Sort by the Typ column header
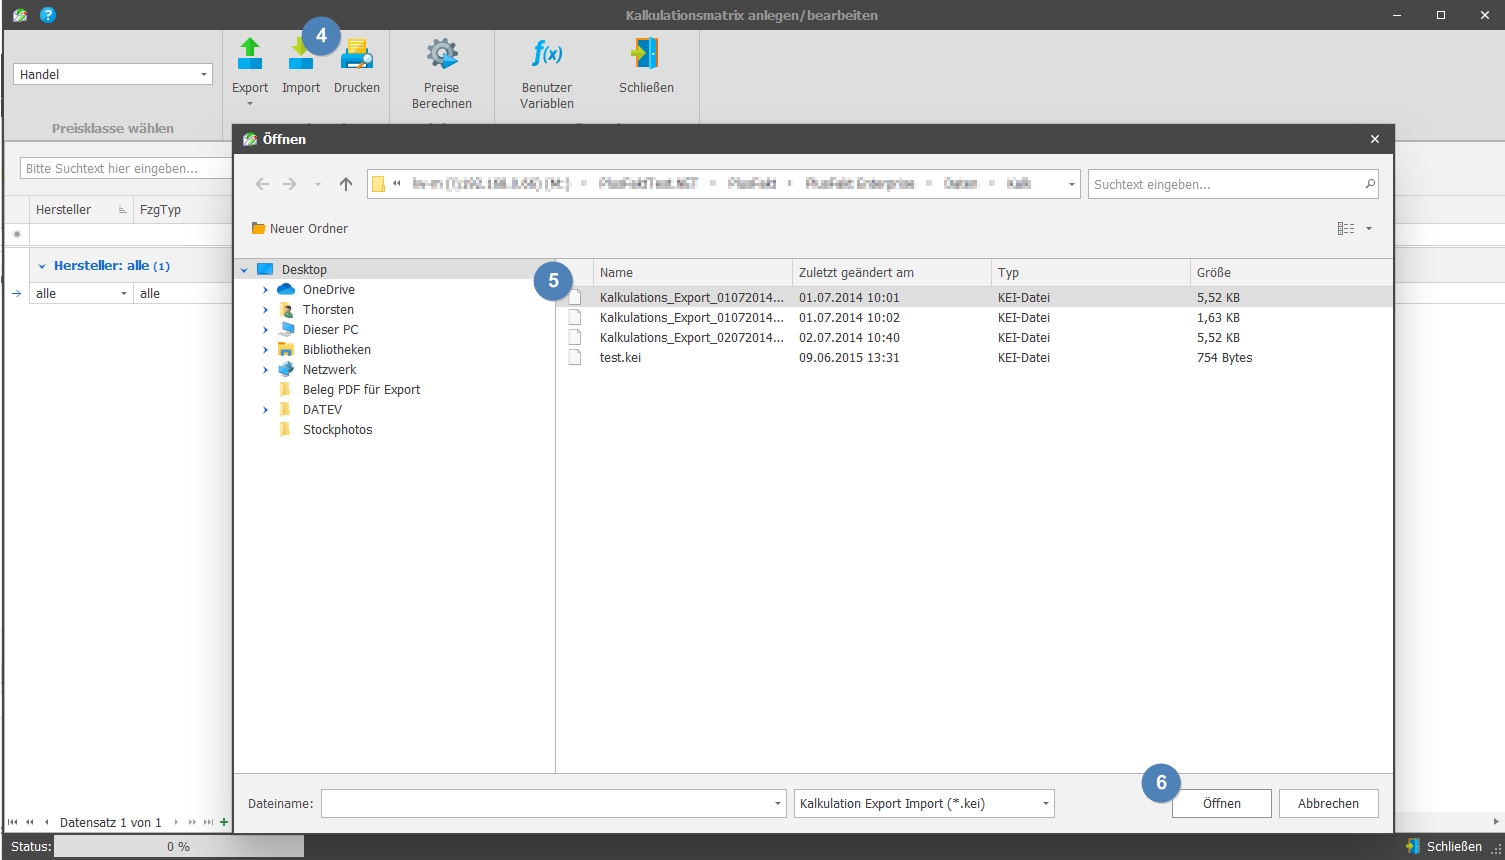 [1090, 272]
